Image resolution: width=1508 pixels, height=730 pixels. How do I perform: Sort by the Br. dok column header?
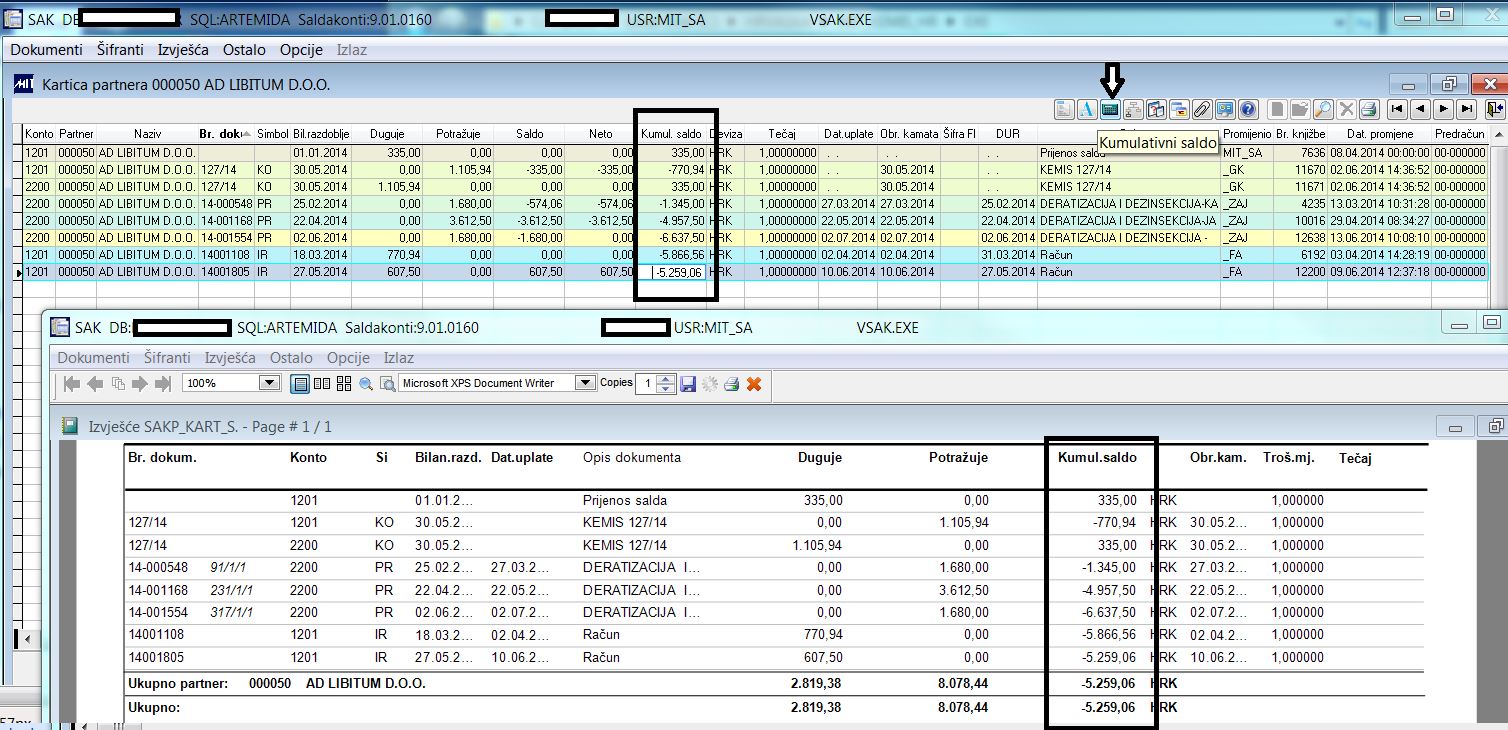[226, 134]
